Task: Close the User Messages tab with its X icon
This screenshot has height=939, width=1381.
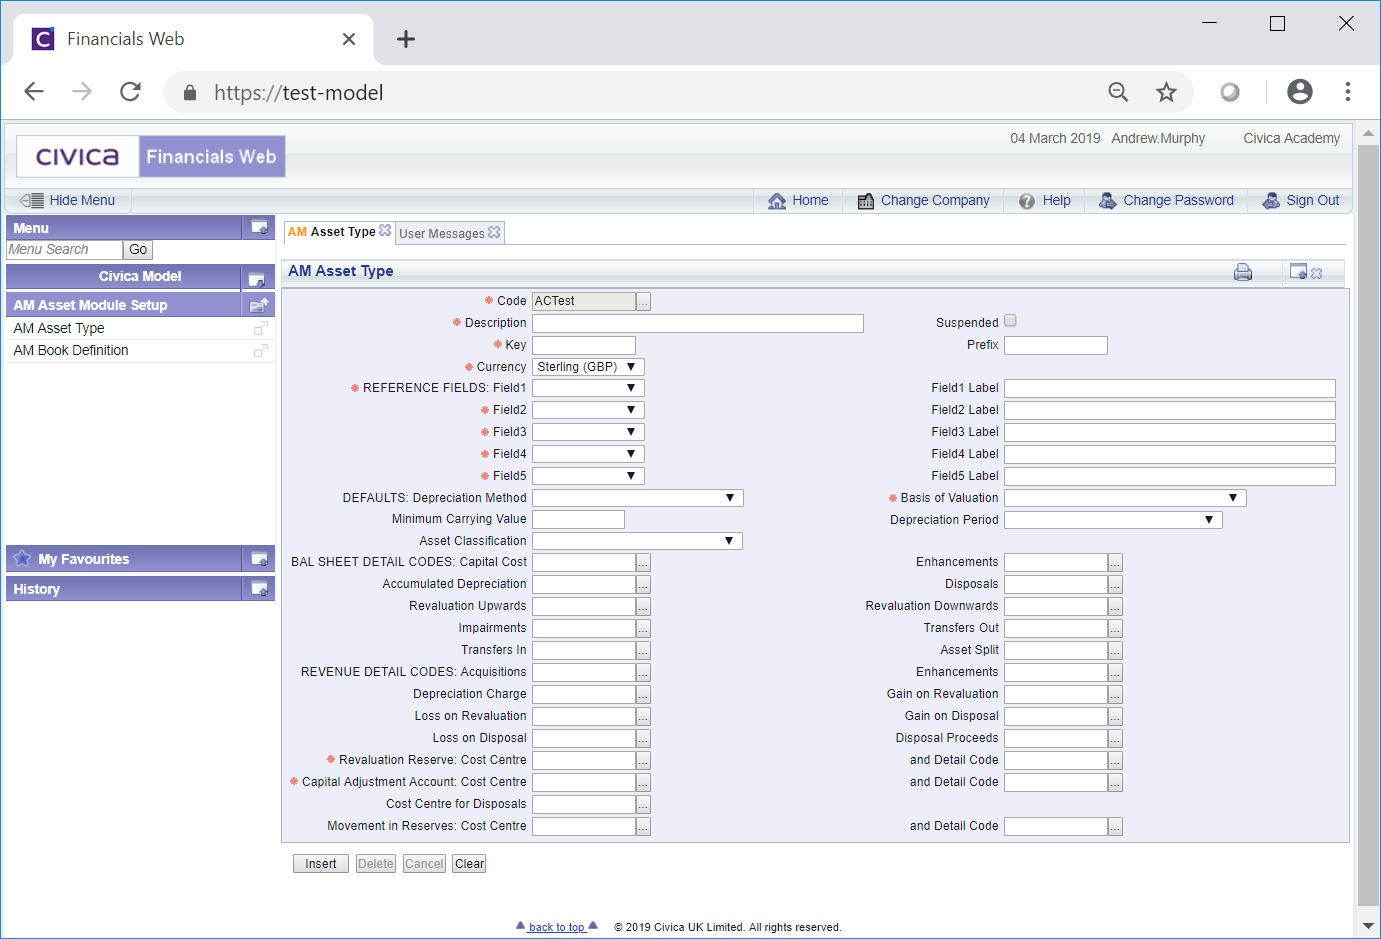Action: click(x=494, y=232)
